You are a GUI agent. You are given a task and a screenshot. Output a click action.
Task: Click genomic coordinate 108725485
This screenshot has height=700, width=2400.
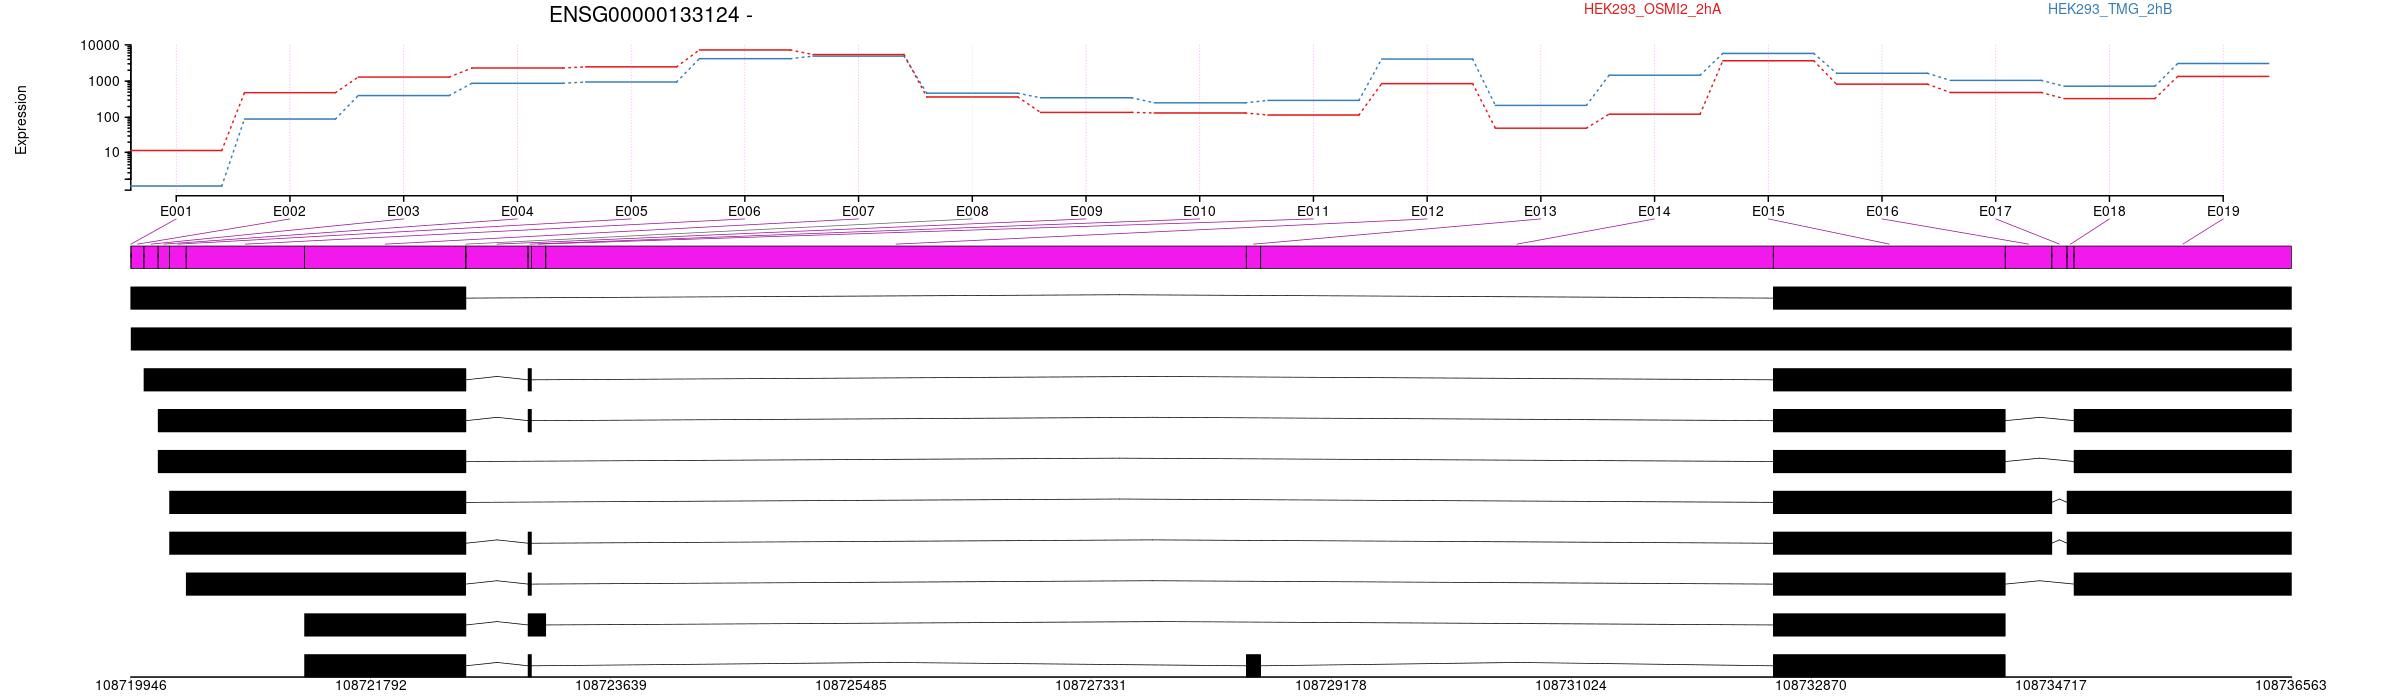point(851,686)
